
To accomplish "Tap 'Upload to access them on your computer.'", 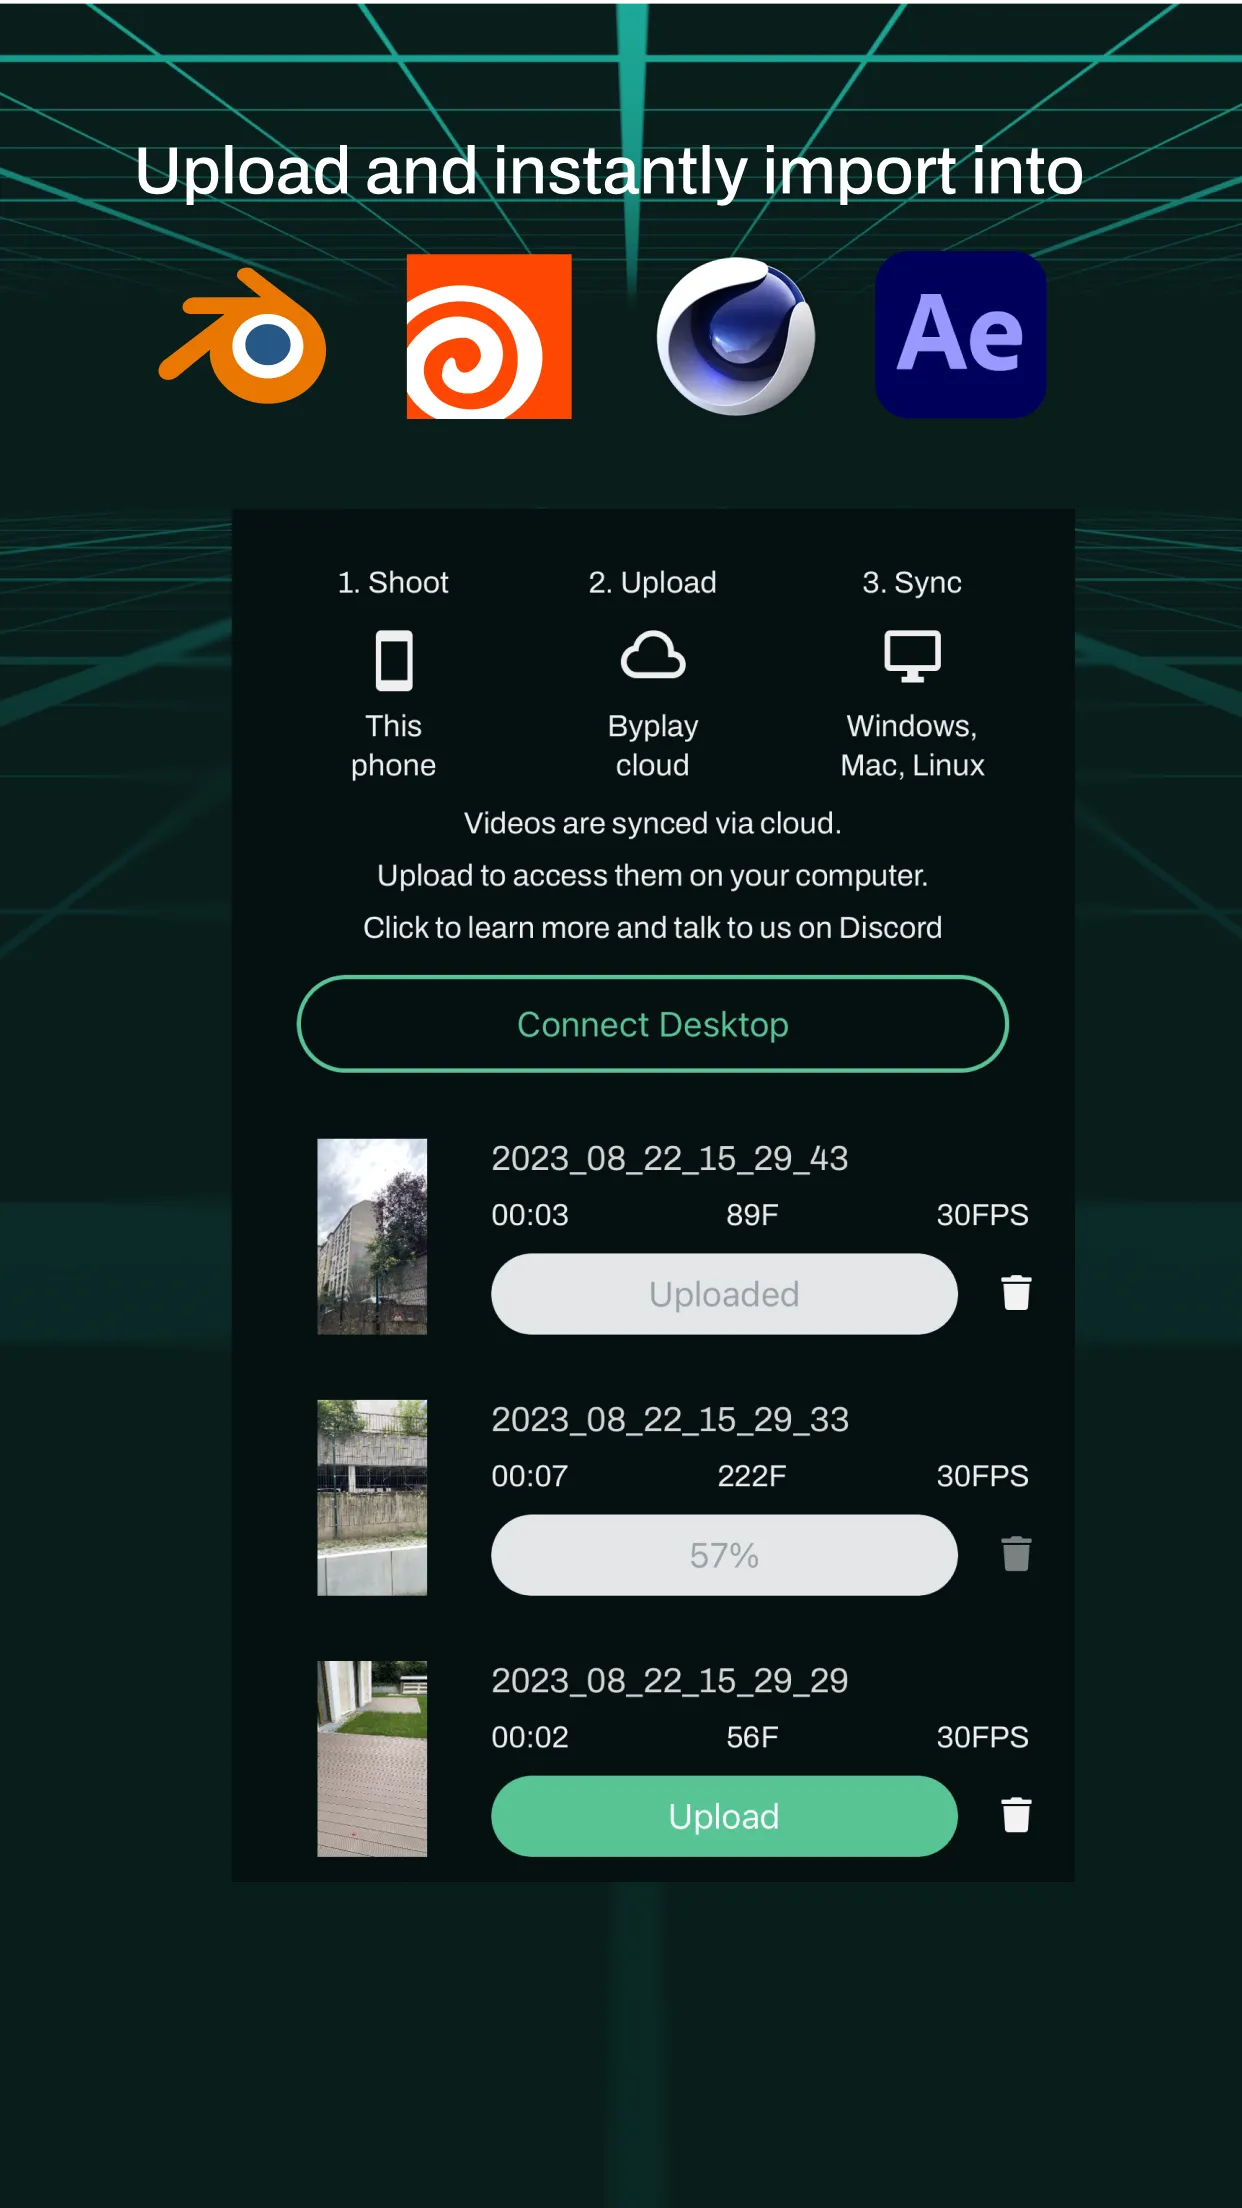I will (653, 876).
